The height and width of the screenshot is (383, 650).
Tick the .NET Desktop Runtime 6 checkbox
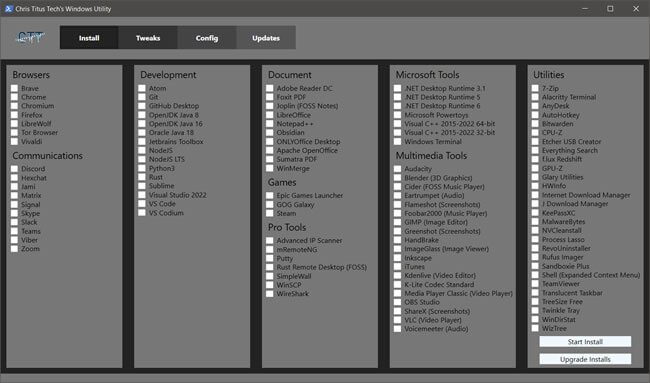(x=398, y=106)
